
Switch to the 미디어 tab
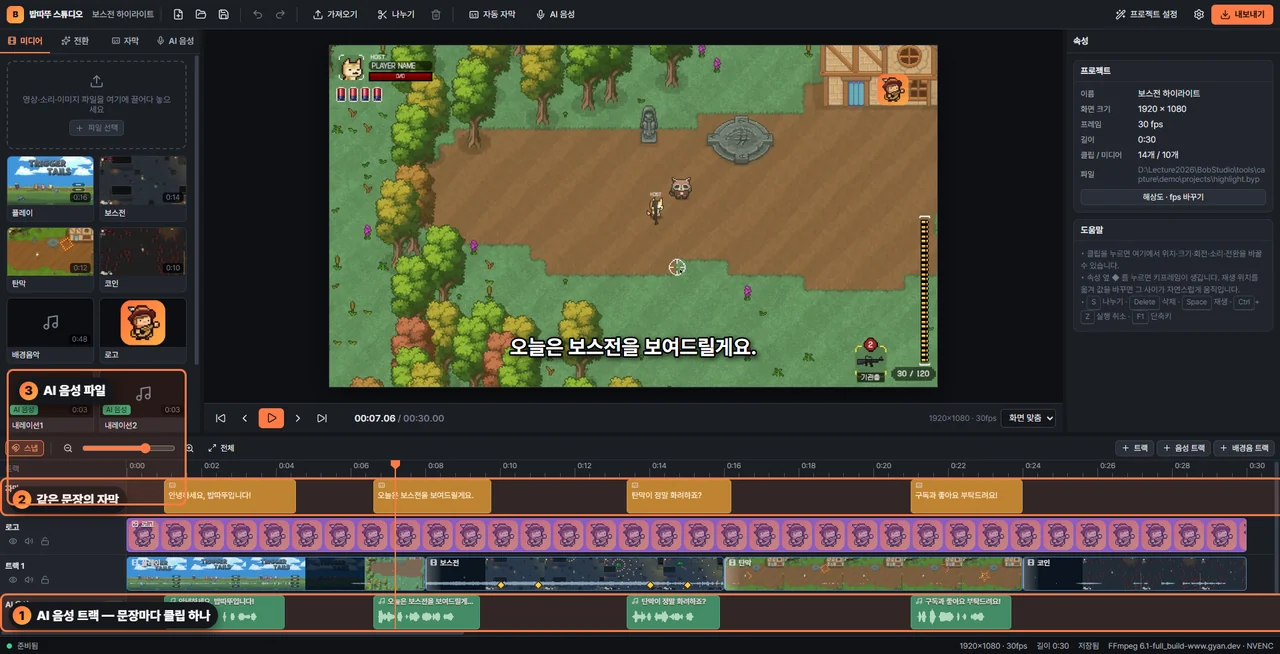click(25, 41)
